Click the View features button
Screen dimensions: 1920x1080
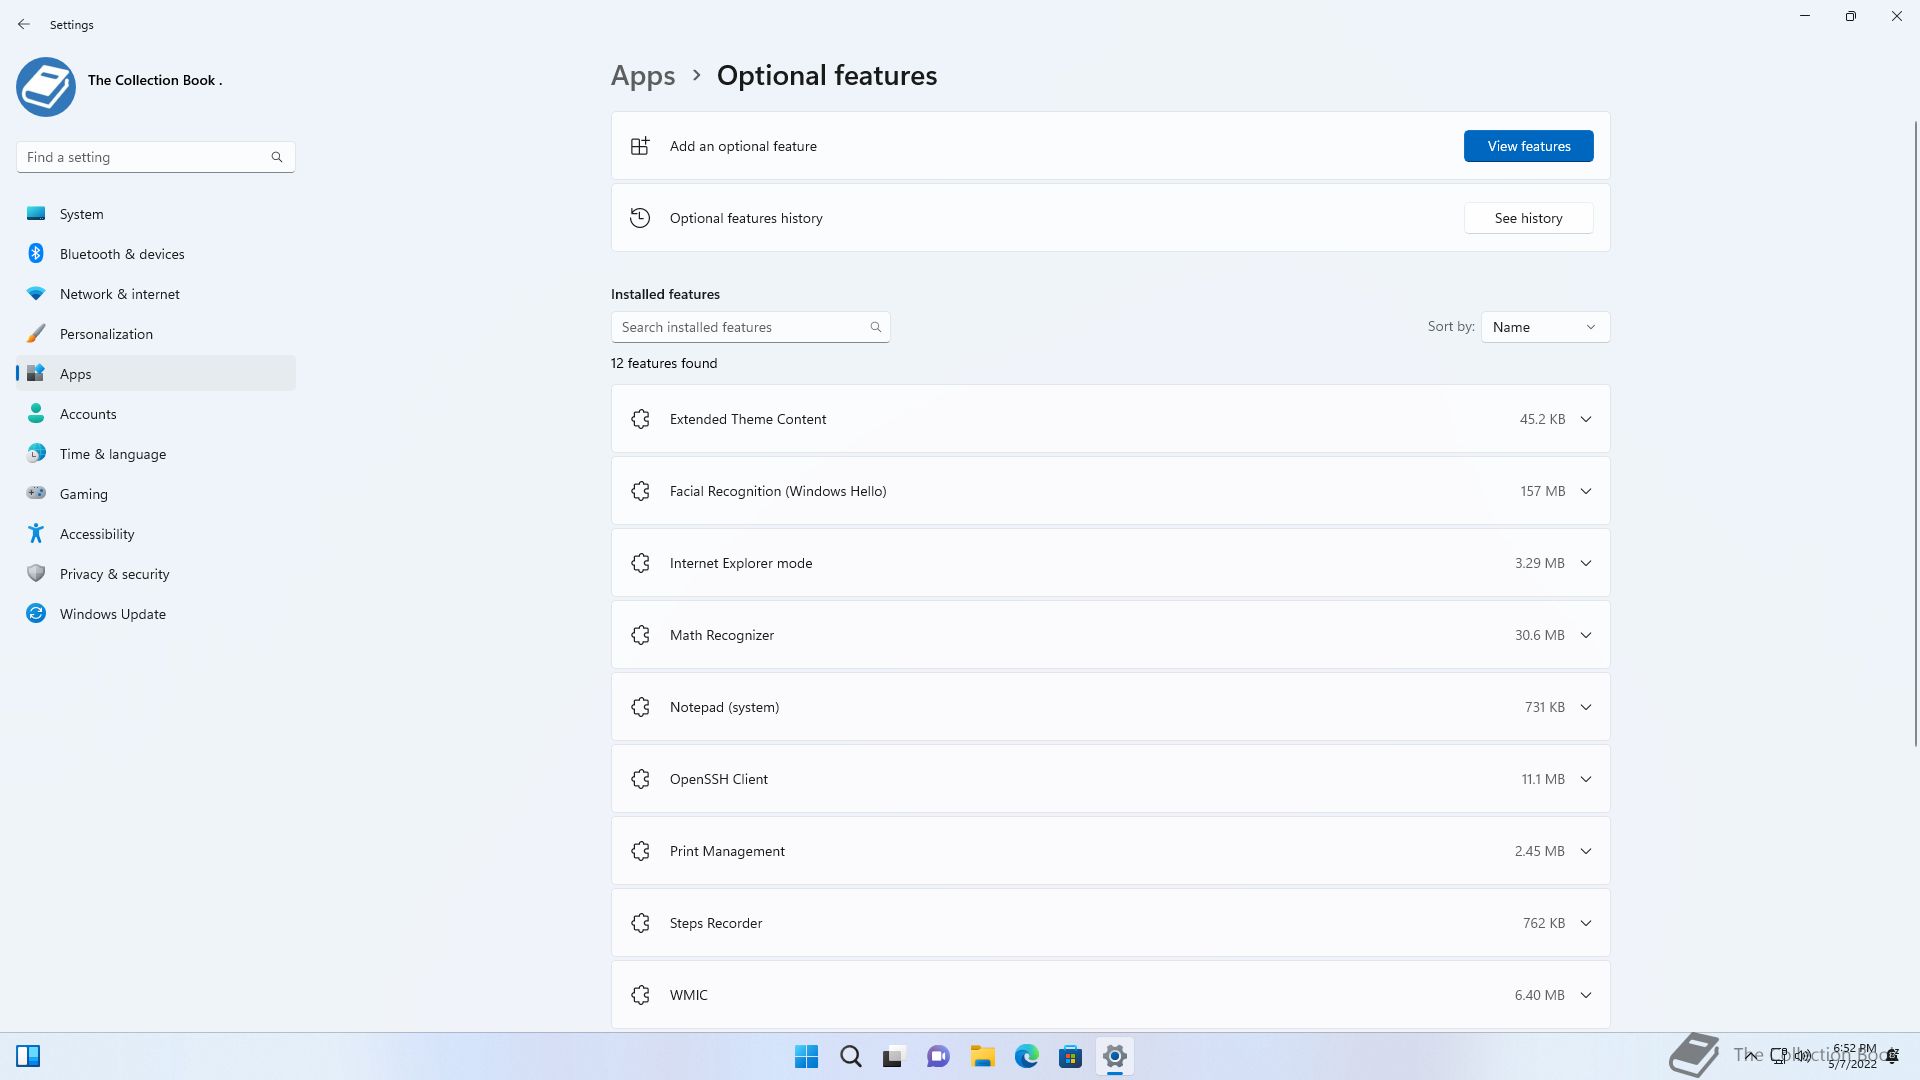pyautogui.click(x=1528, y=146)
